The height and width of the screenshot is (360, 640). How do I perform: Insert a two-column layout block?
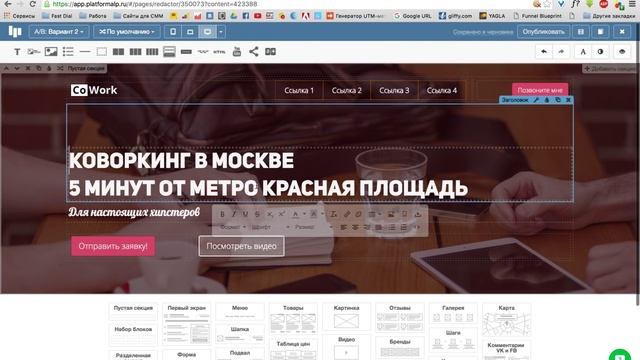[118, 52]
